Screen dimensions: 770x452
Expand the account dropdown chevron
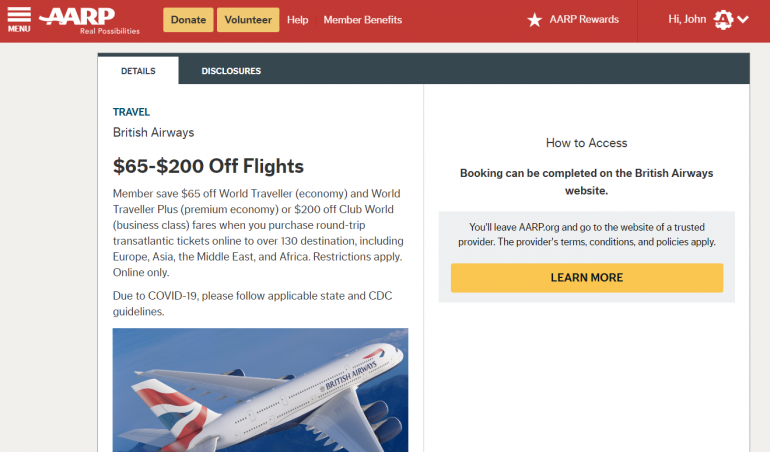tap(742, 20)
